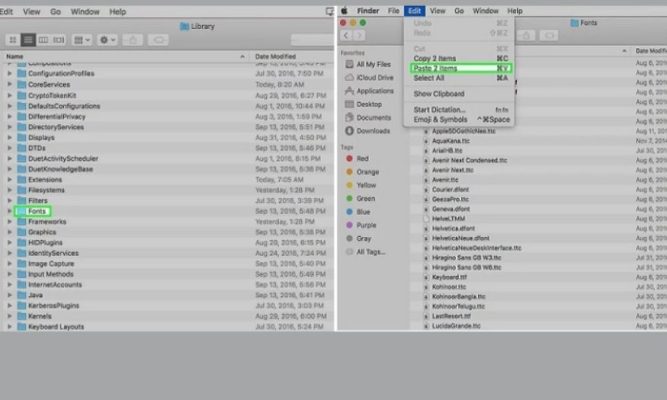Click the Apple menu logo
The image size is (667, 400).
pyautogui.click(x=347, y=10)
